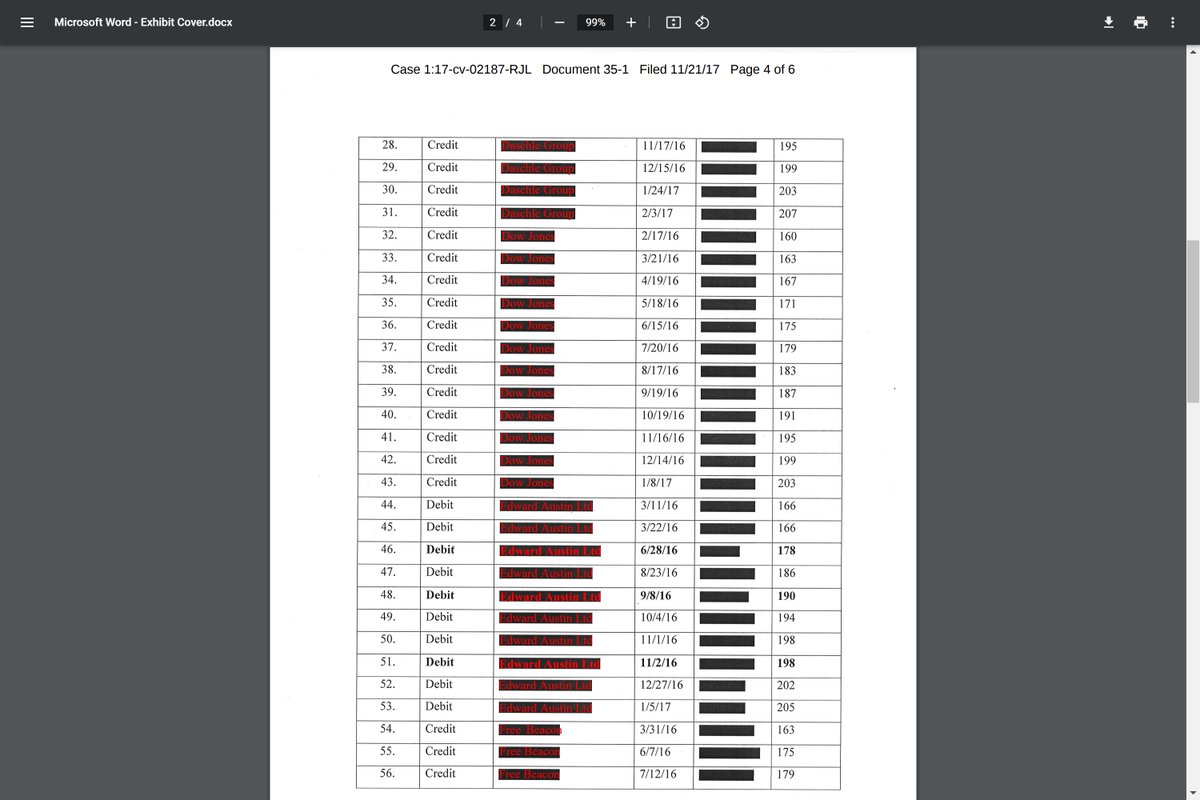The width and height of the screenshot is (1200, 800).
Task: Click the document title Exhibit Cover.docx
Action: pos(143,22)
